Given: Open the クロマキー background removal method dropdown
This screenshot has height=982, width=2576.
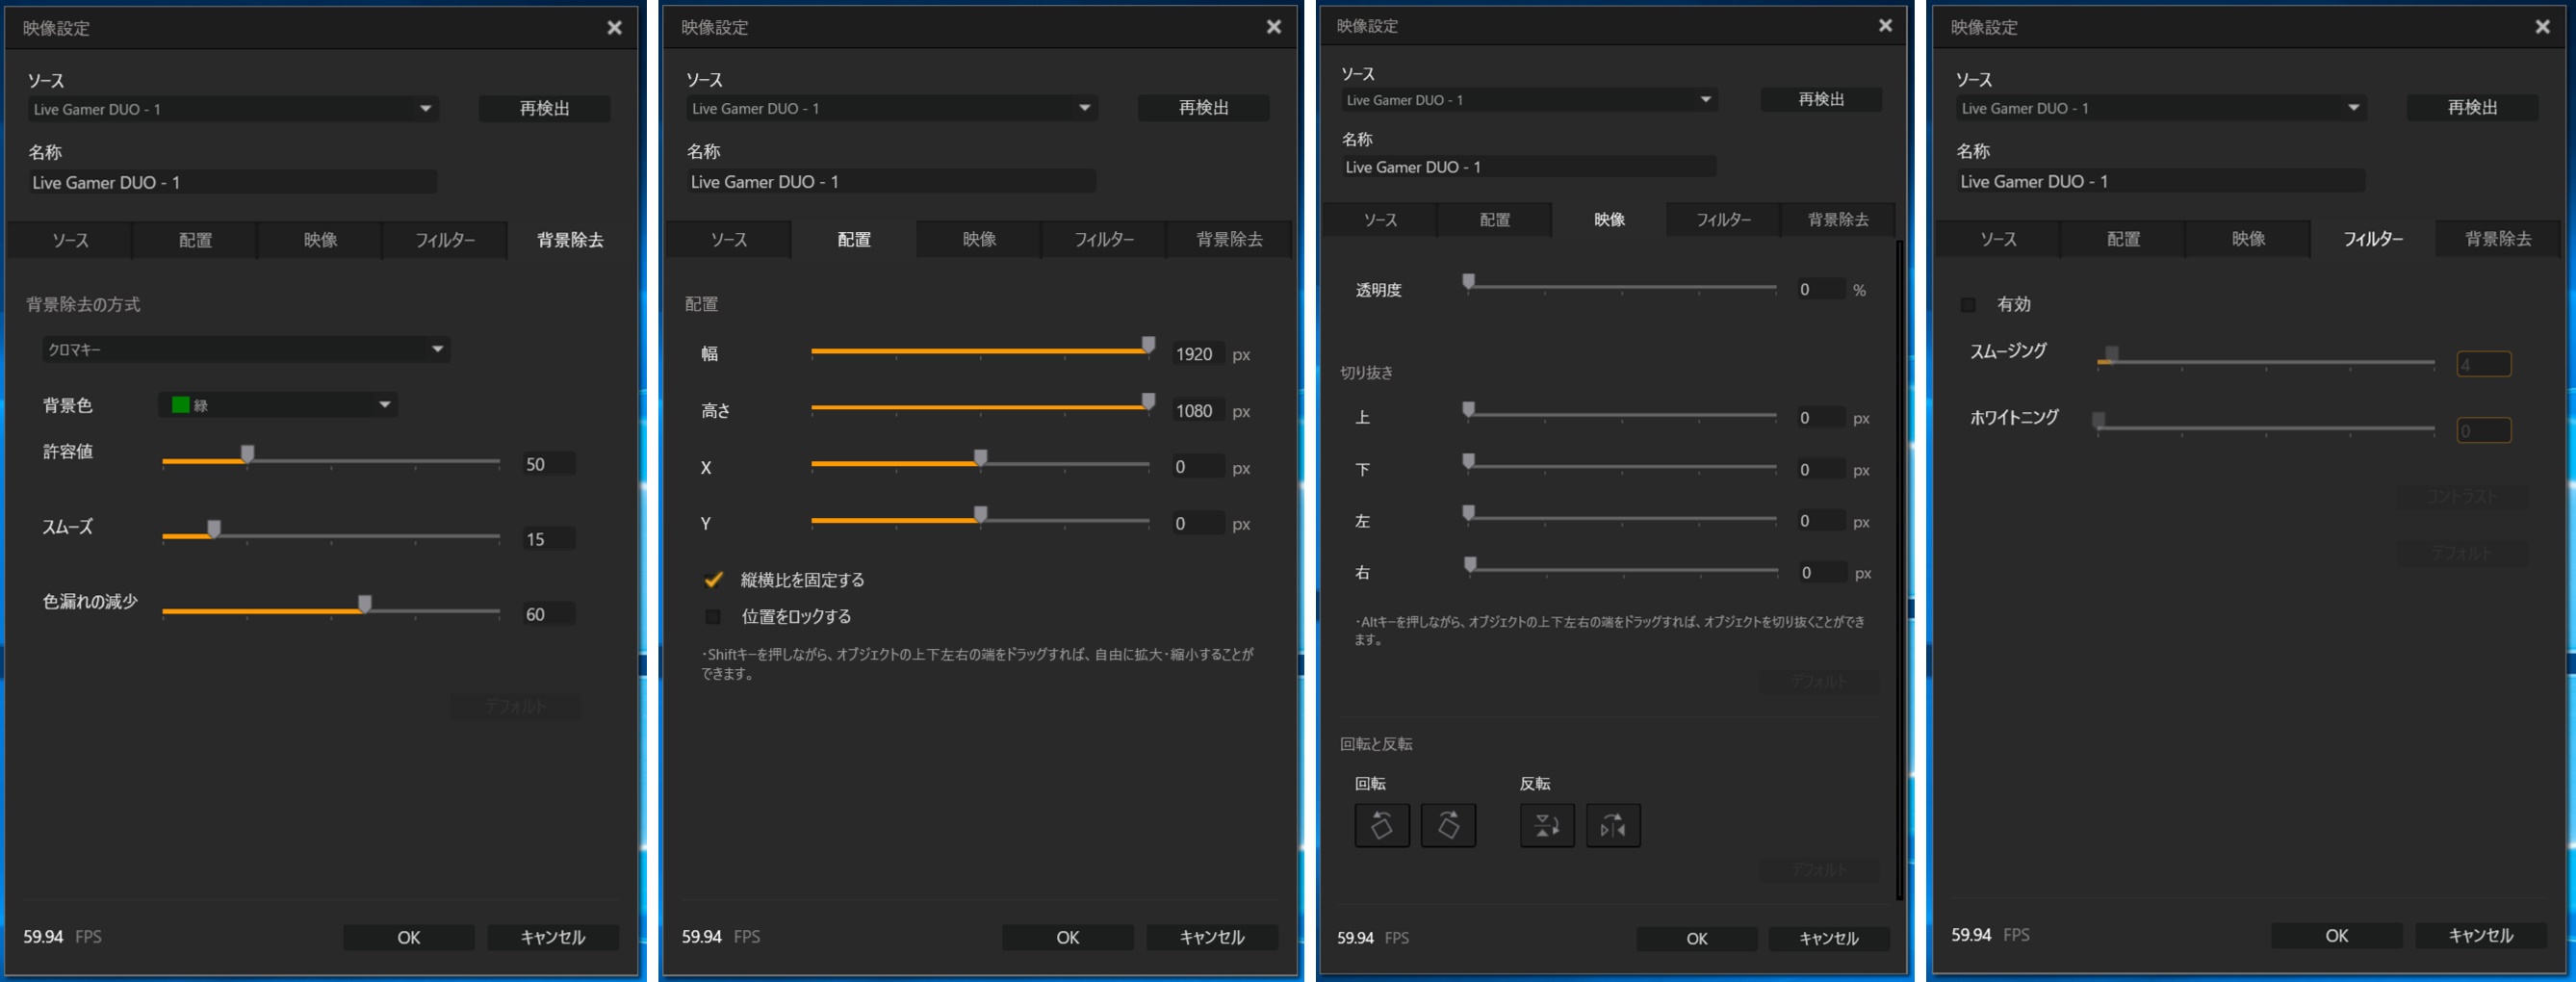Looking at the screenshot, I should click(246, 349).
